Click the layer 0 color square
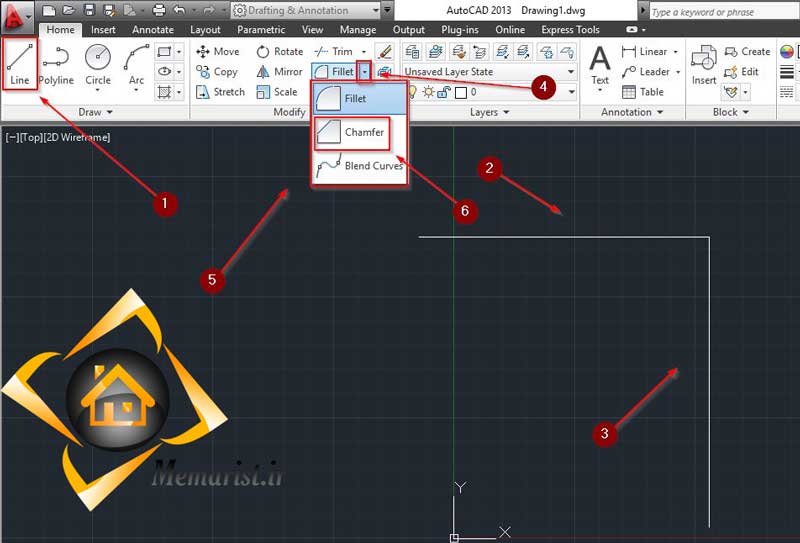Image resolution: width=800 pixels, height=543 pixels. pyautogui.click(x=461, y=92)
